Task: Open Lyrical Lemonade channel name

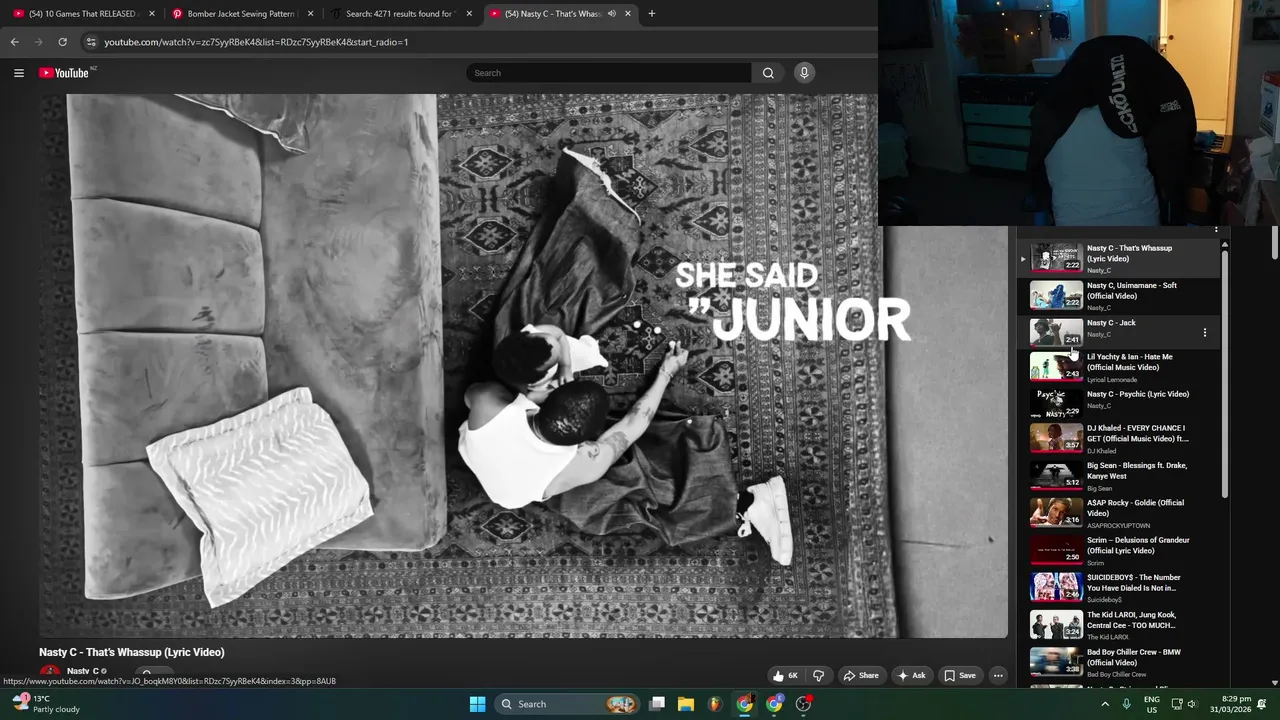Action: 1112,380
